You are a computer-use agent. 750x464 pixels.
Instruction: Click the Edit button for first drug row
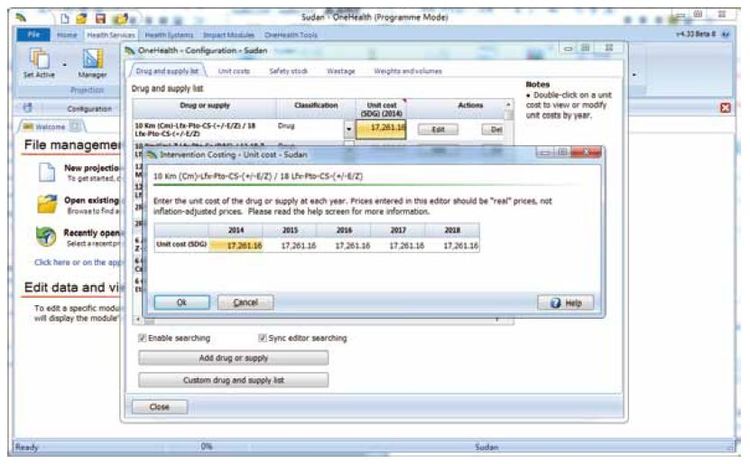[x=438, y=129]
